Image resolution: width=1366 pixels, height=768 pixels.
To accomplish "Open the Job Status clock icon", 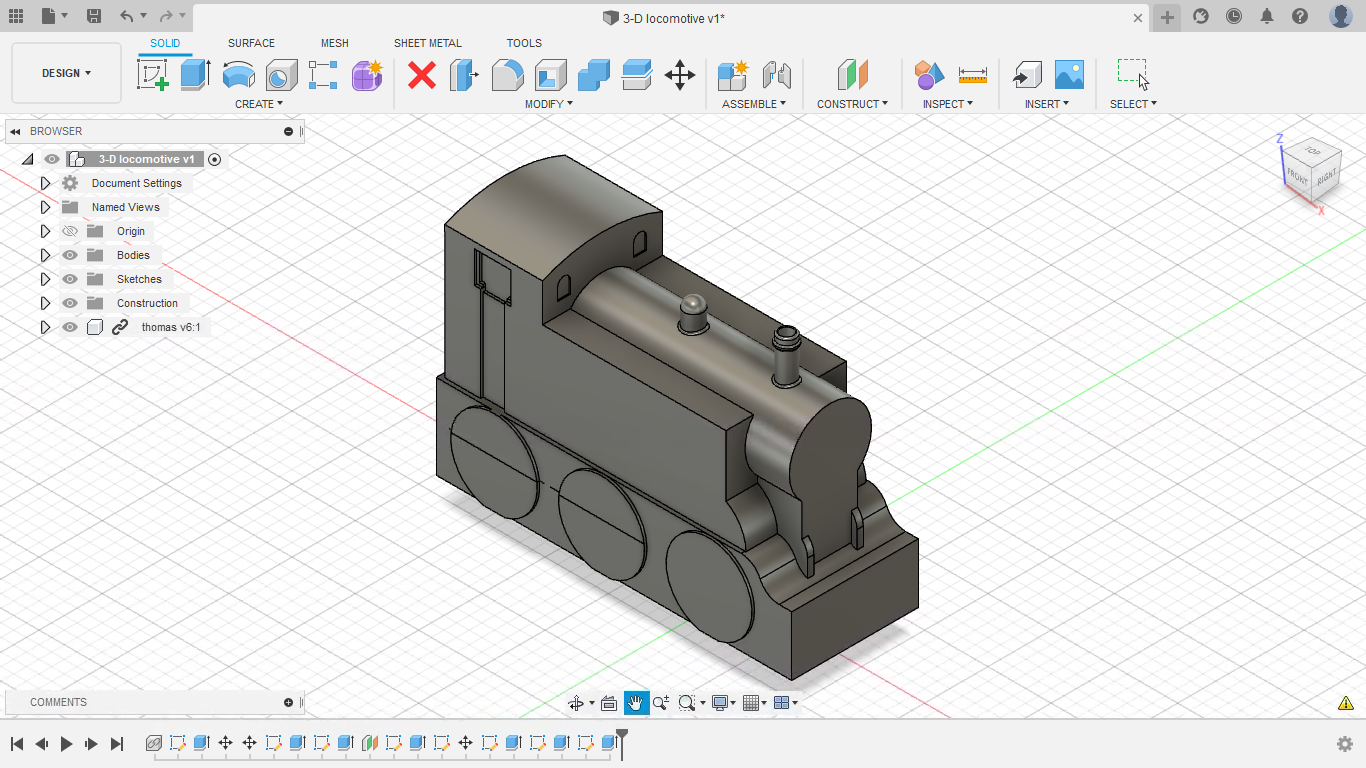I will pyautogui.click(x=1234, y=16).
